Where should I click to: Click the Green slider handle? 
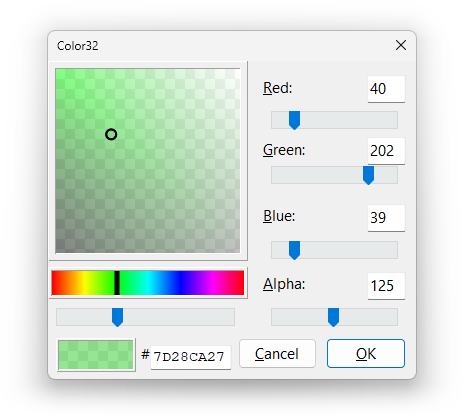368,175
